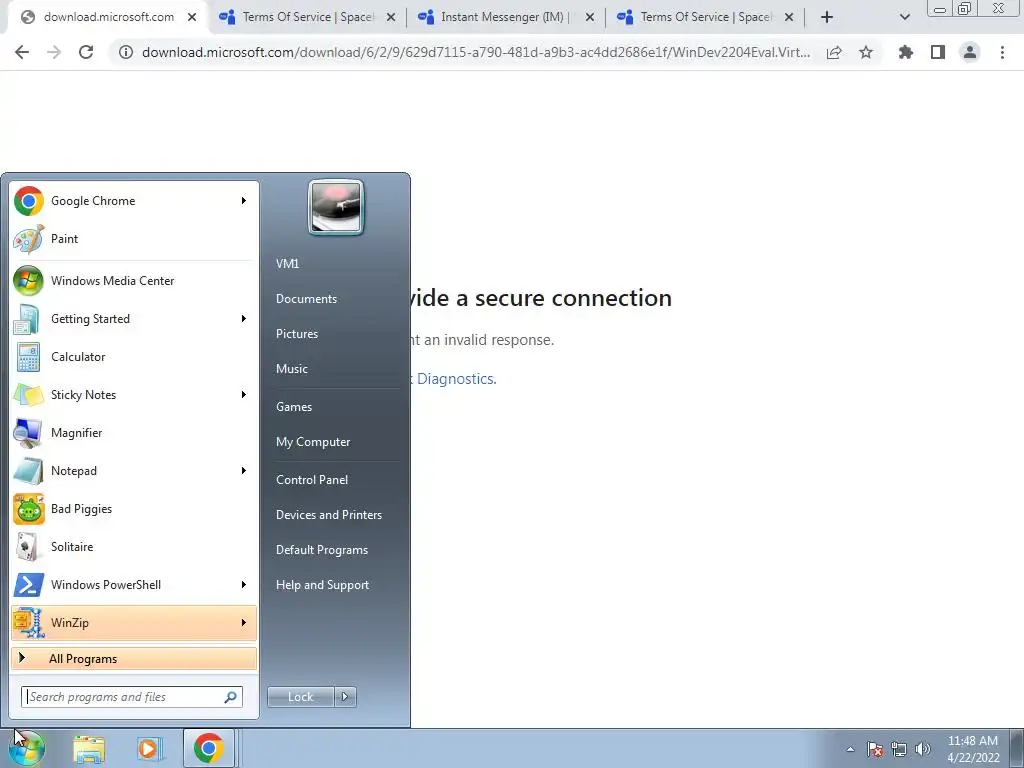This screenshot has width=1024, height=768.
Task: Switch to Chrome on the taskbar
Action: tap(208, 748)
